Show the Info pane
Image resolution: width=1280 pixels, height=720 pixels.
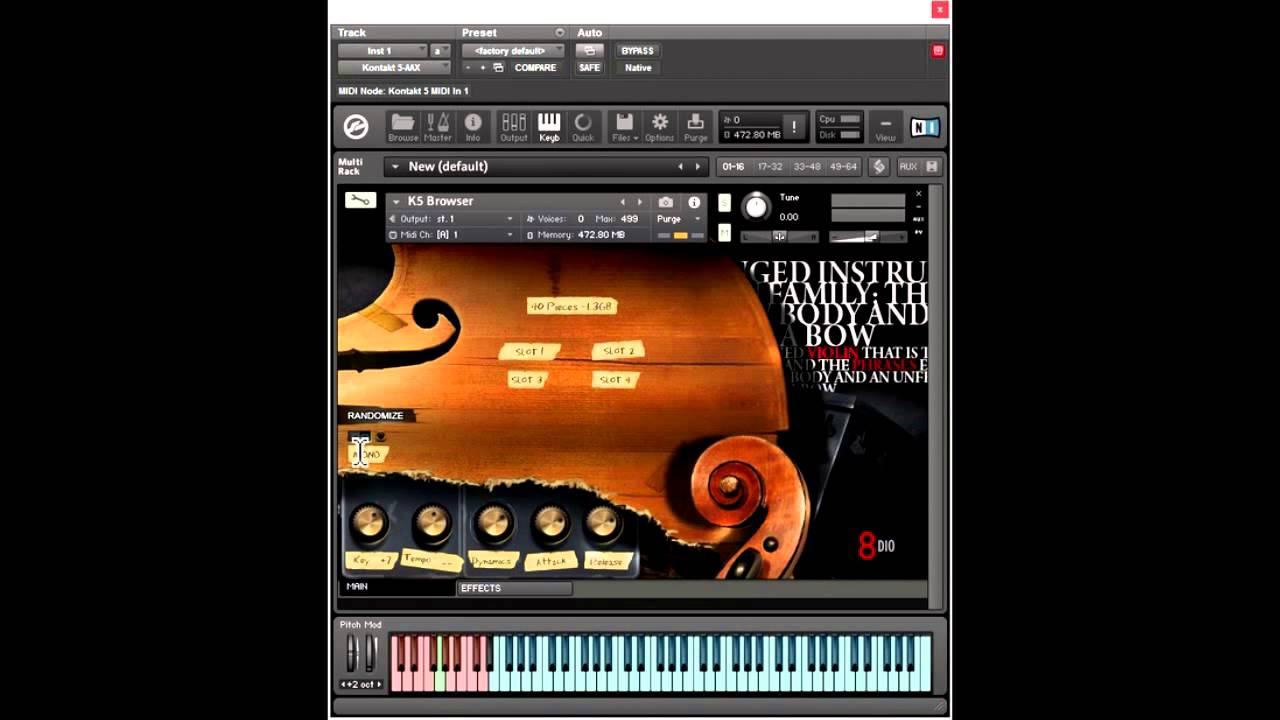coord(473,127)
